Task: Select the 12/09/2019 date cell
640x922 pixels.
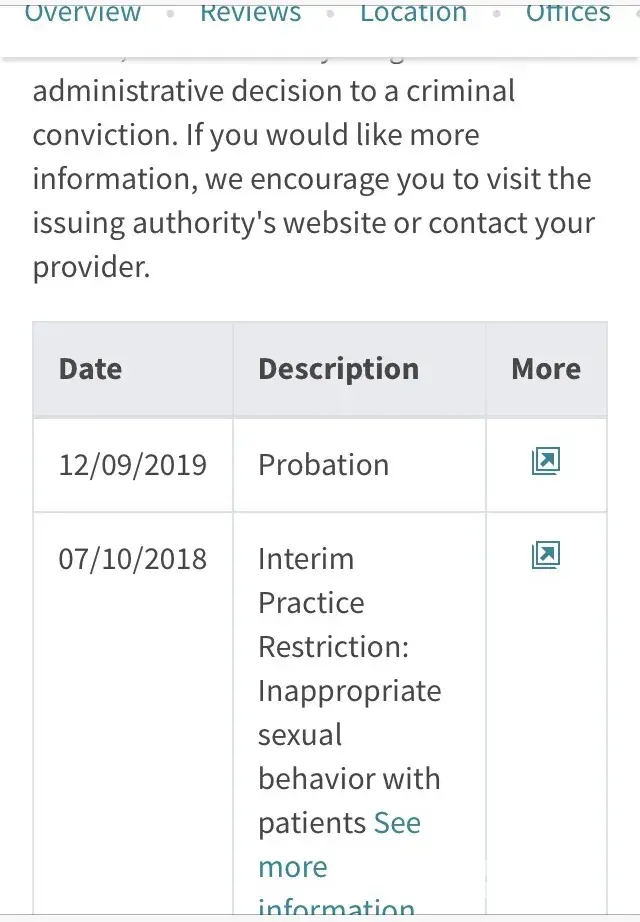Action: (x=132, y=465)
